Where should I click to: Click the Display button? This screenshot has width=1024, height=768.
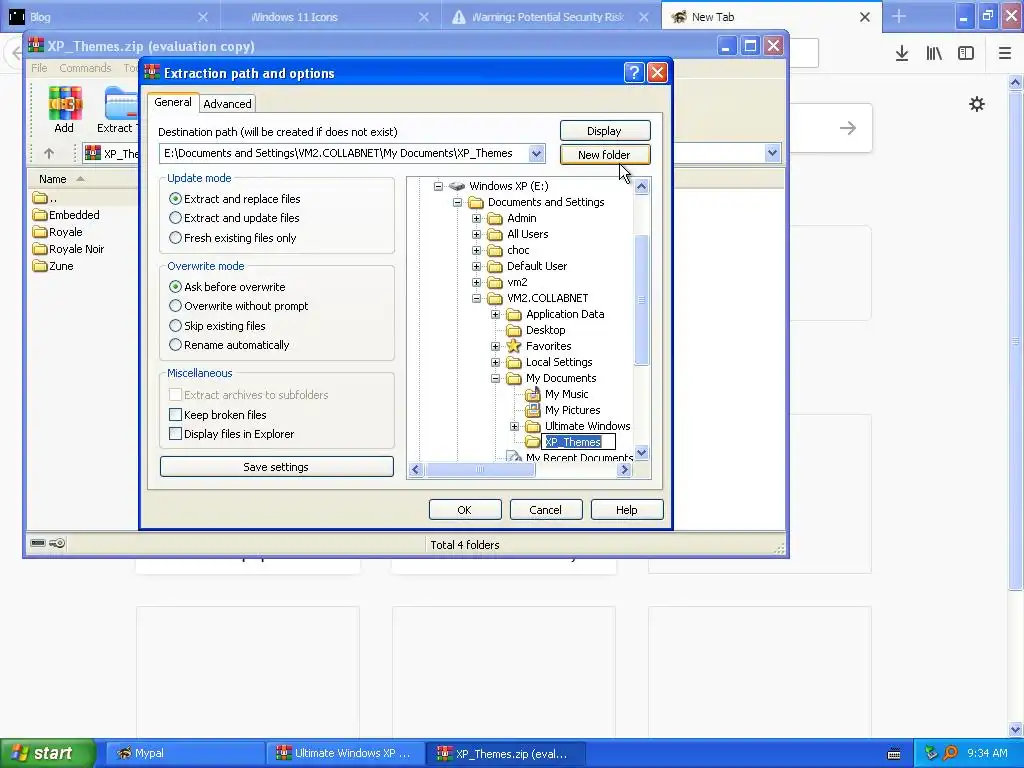(605, 131)
